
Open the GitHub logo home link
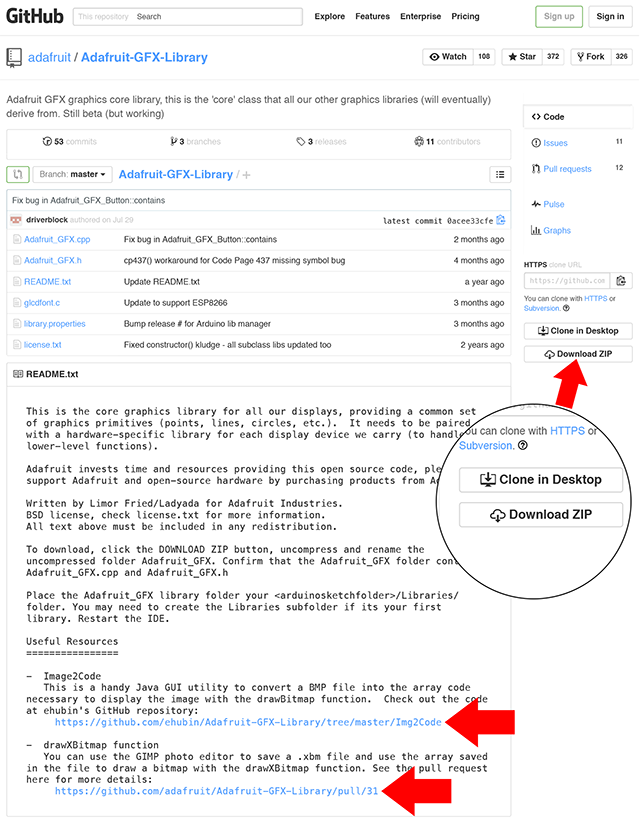[35, 16]
